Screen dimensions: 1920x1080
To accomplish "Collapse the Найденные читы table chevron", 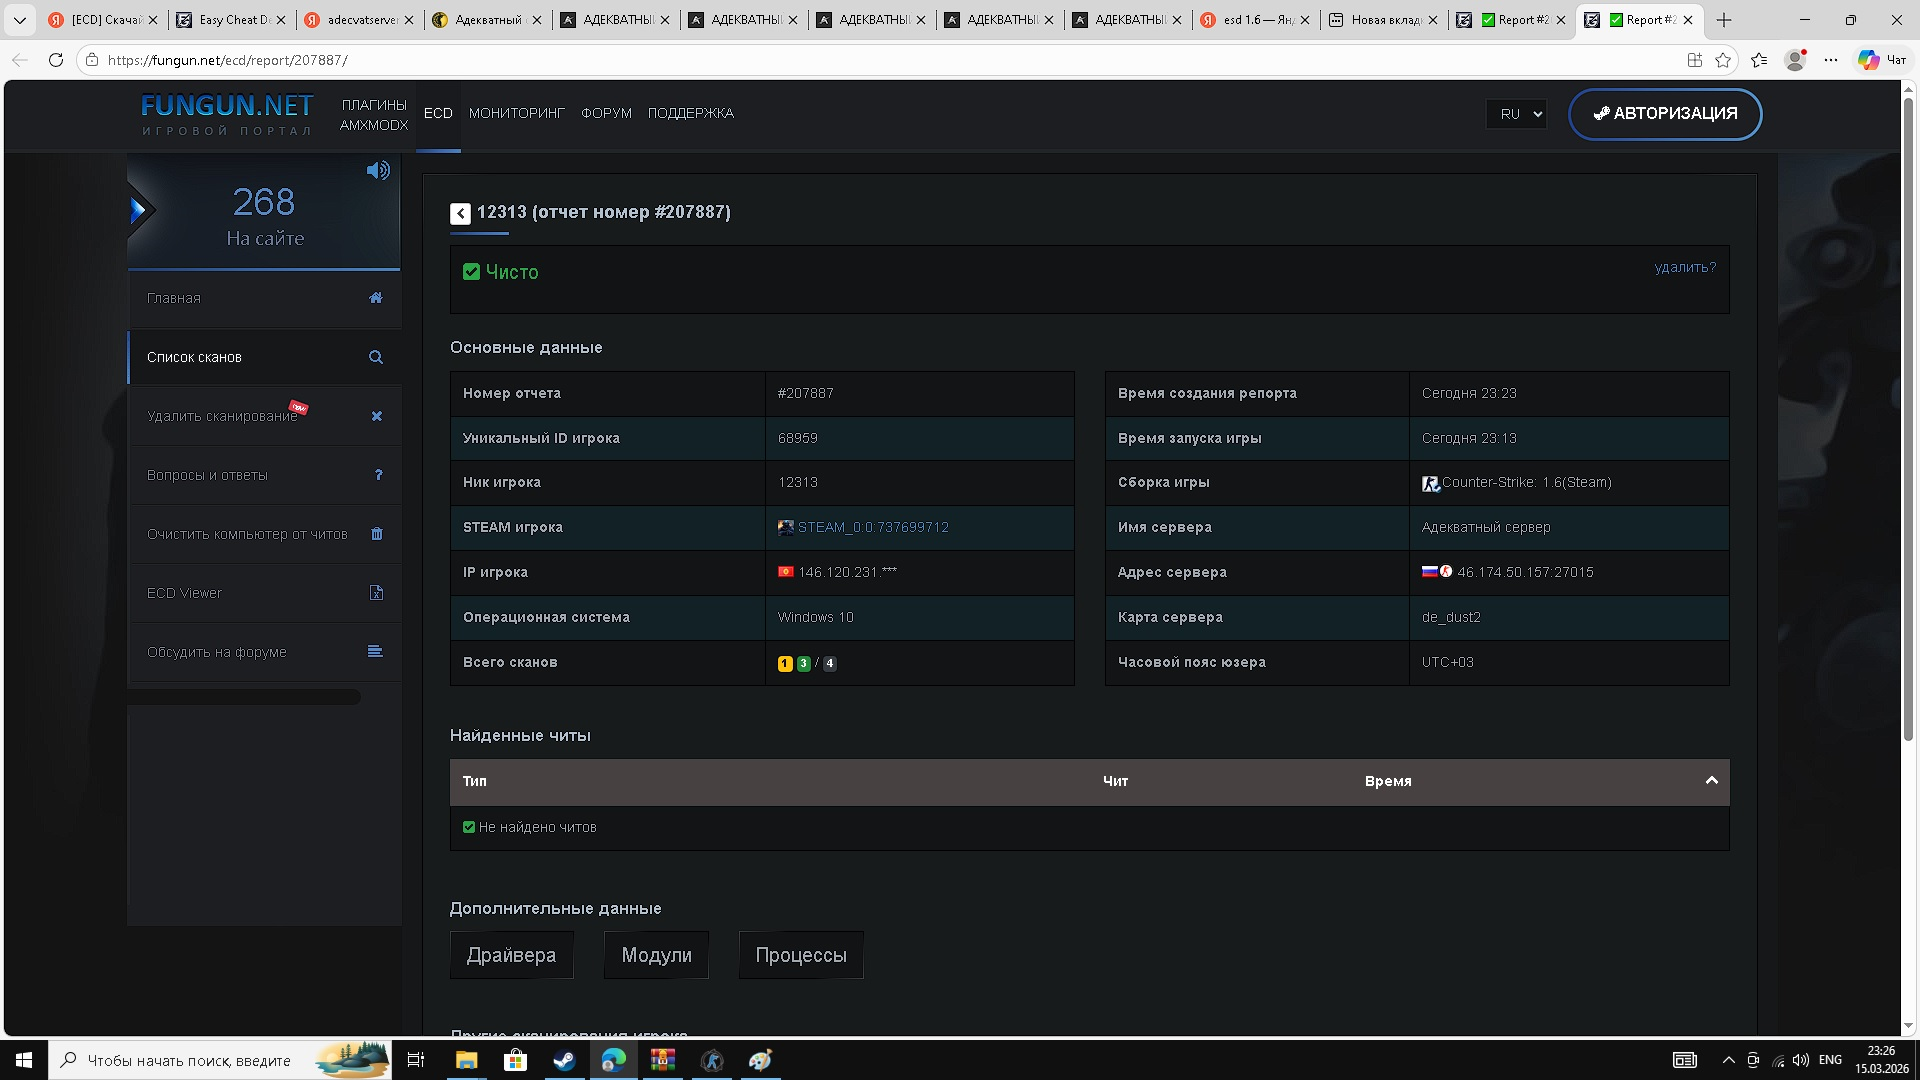I will (1711, 781).
